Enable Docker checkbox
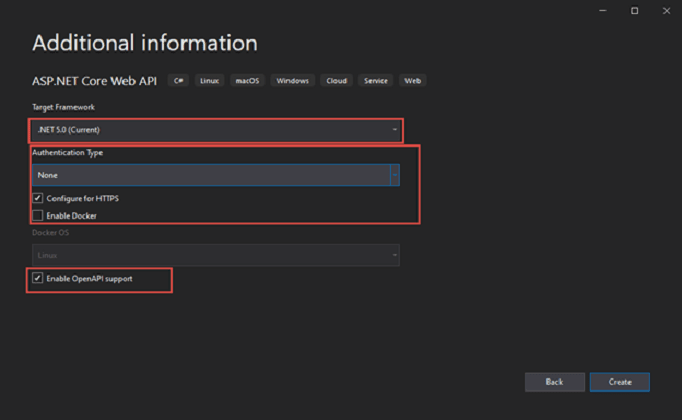 click(38, 215)
